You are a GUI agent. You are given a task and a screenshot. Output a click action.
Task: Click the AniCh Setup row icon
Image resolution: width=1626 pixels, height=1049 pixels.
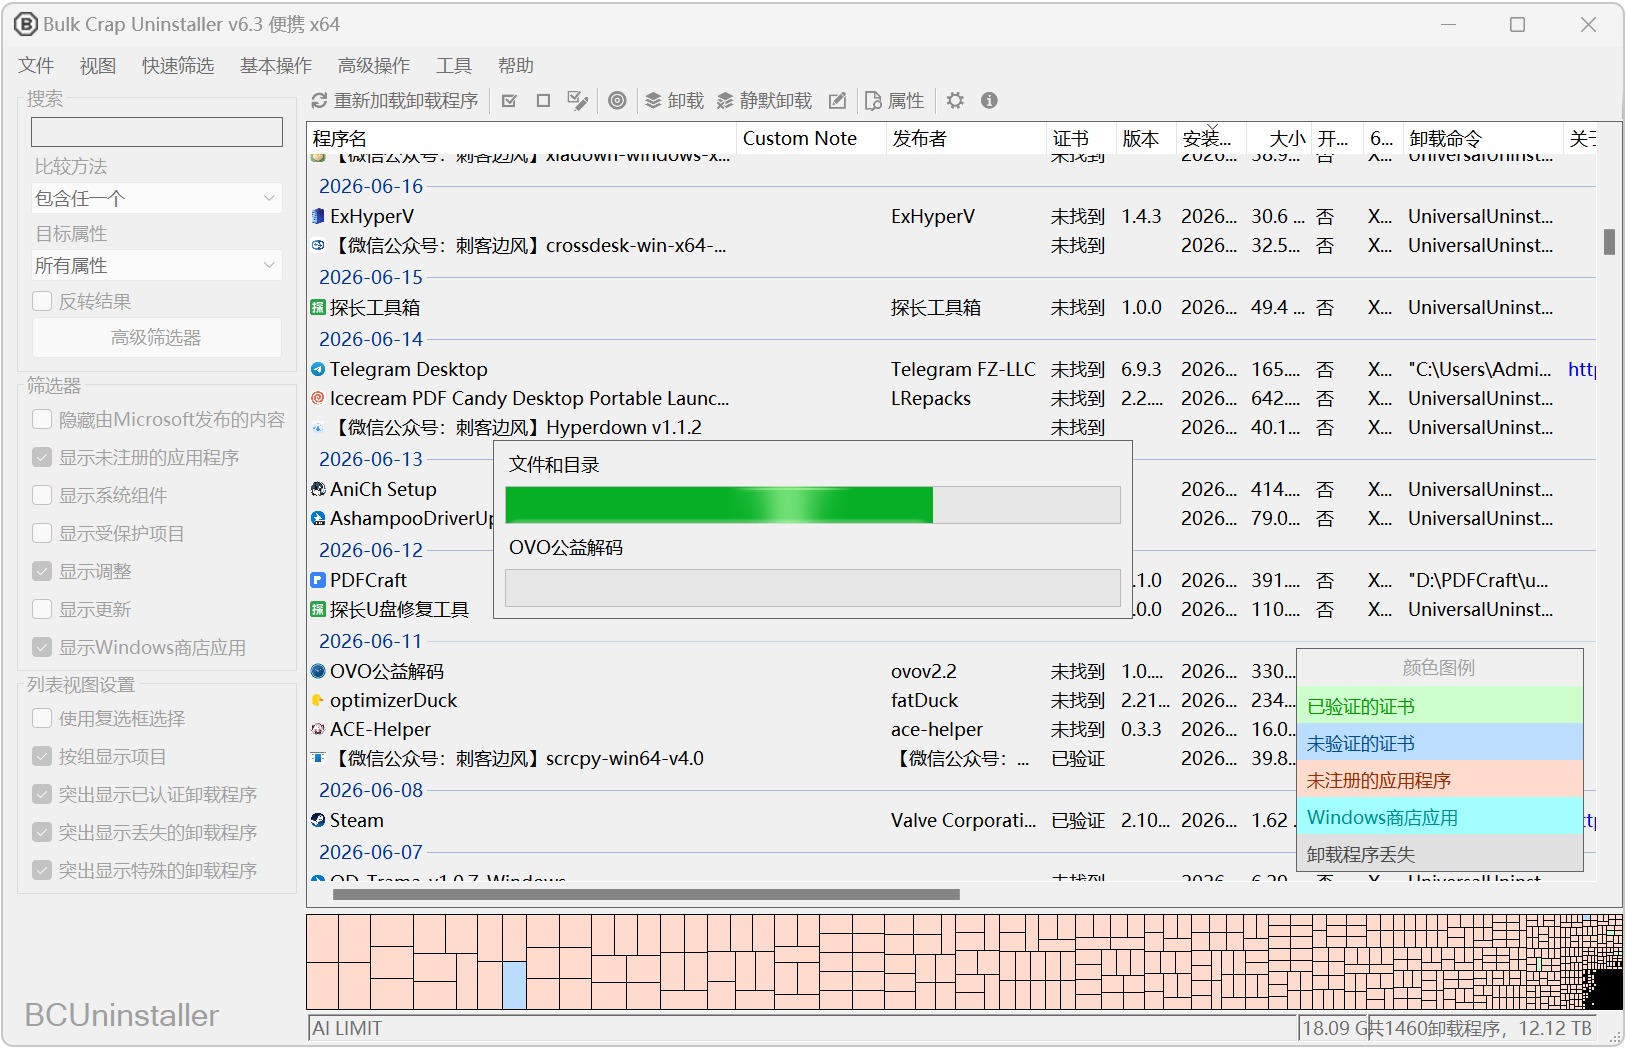pyautogui.click(x=318, y=489)
